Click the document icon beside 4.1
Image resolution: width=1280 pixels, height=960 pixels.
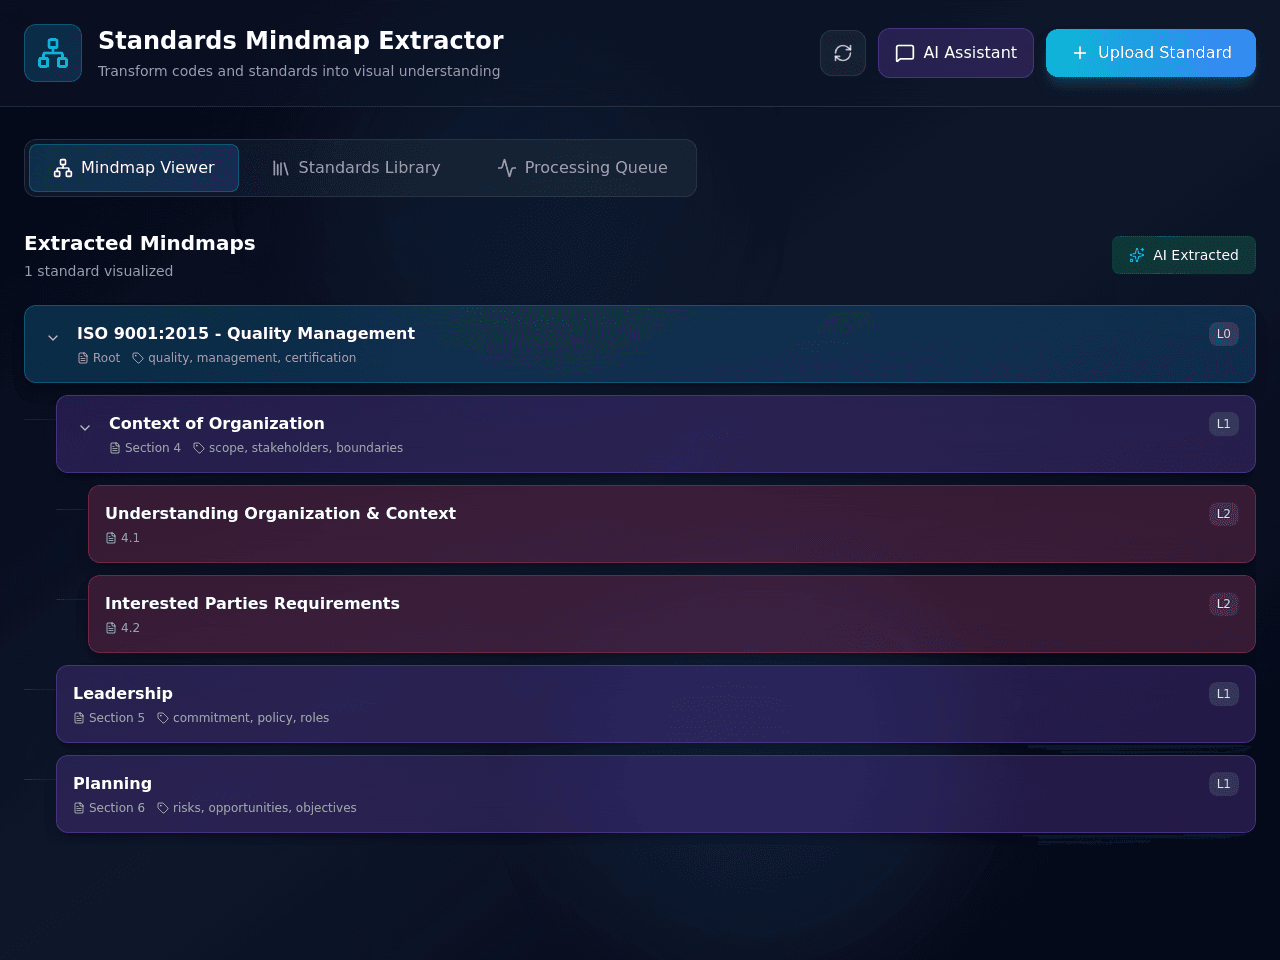(x=111, y=538)
